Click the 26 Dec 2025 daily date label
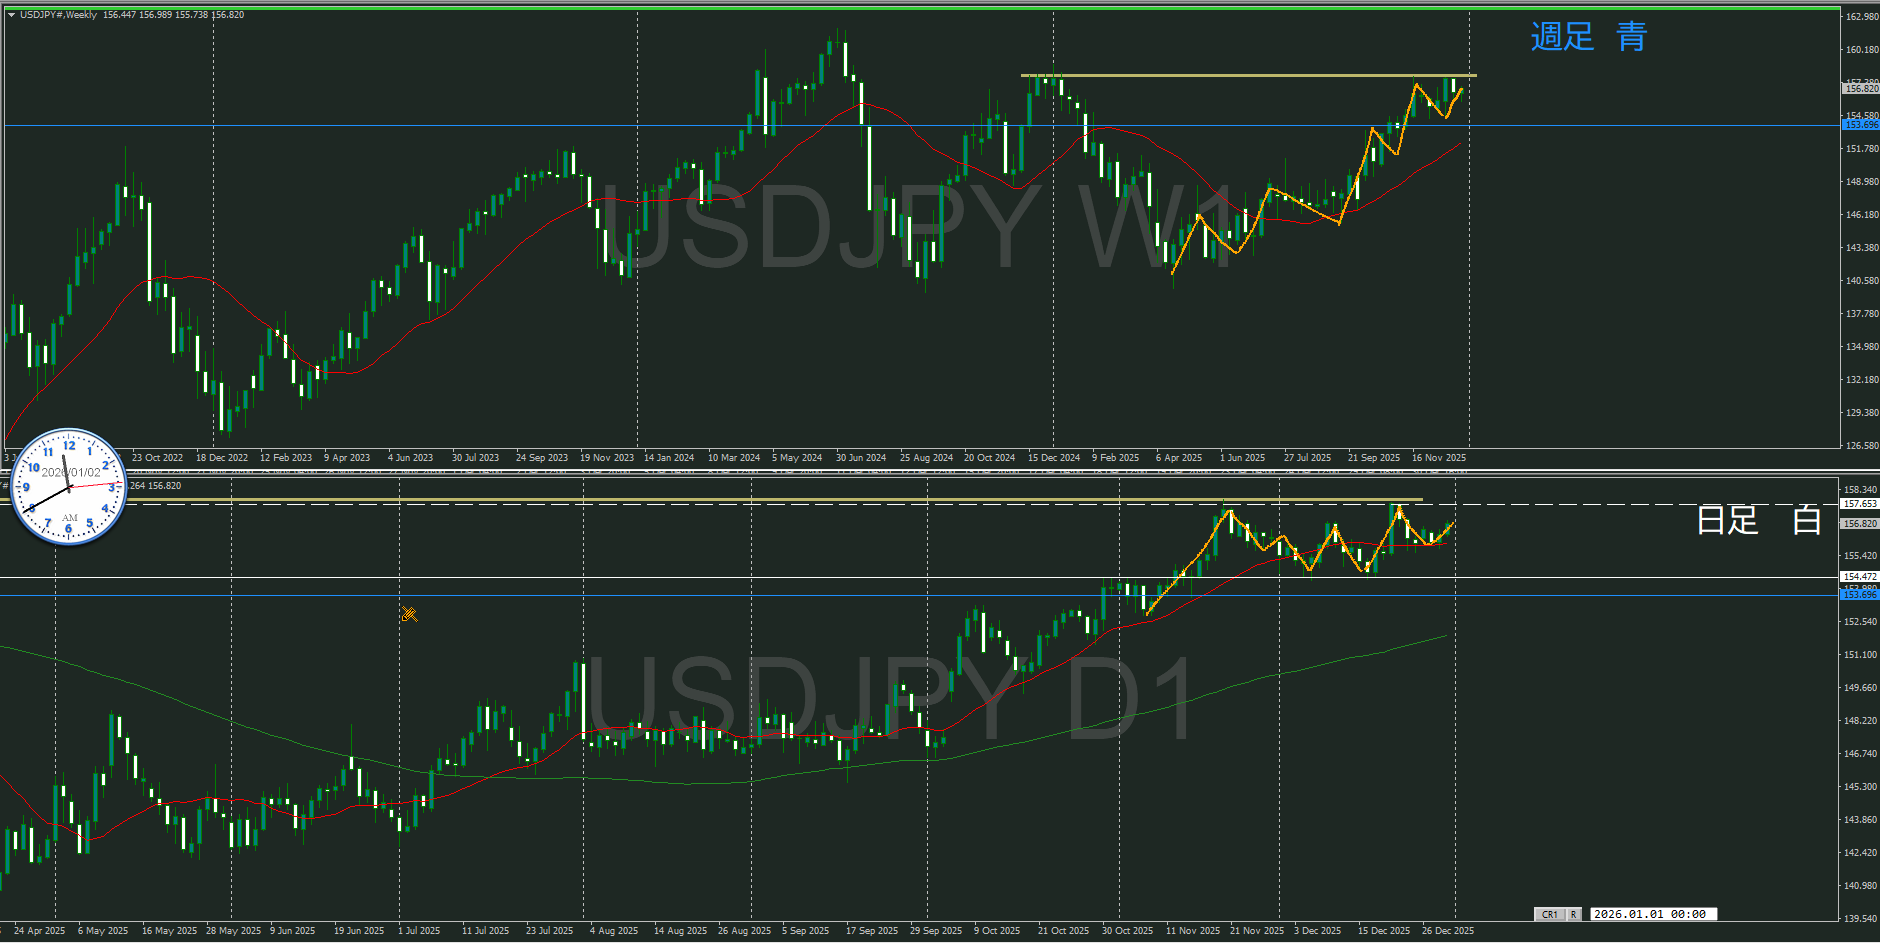 (1447, 931)
